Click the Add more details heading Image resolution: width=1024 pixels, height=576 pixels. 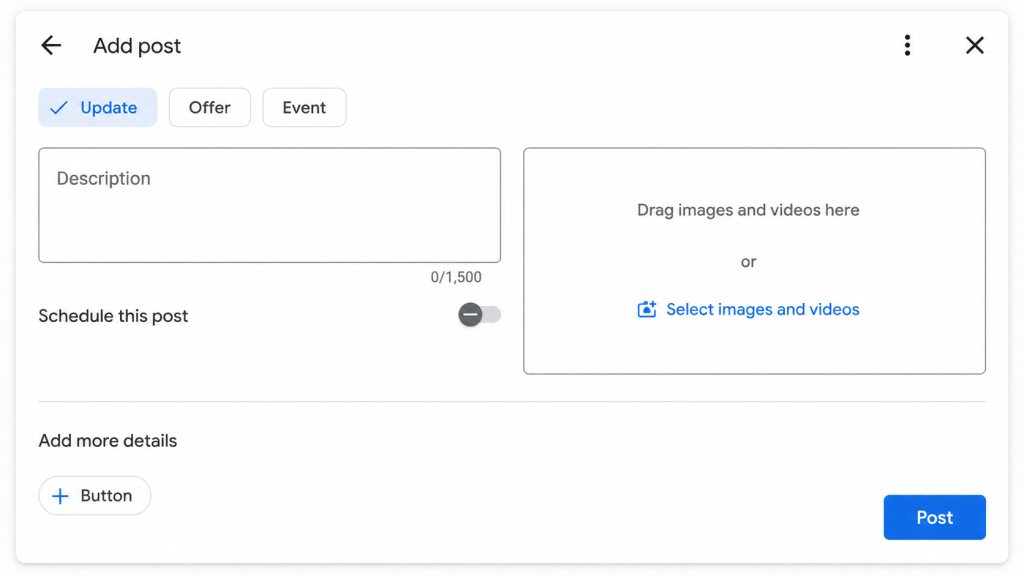(x=108, y=441)
